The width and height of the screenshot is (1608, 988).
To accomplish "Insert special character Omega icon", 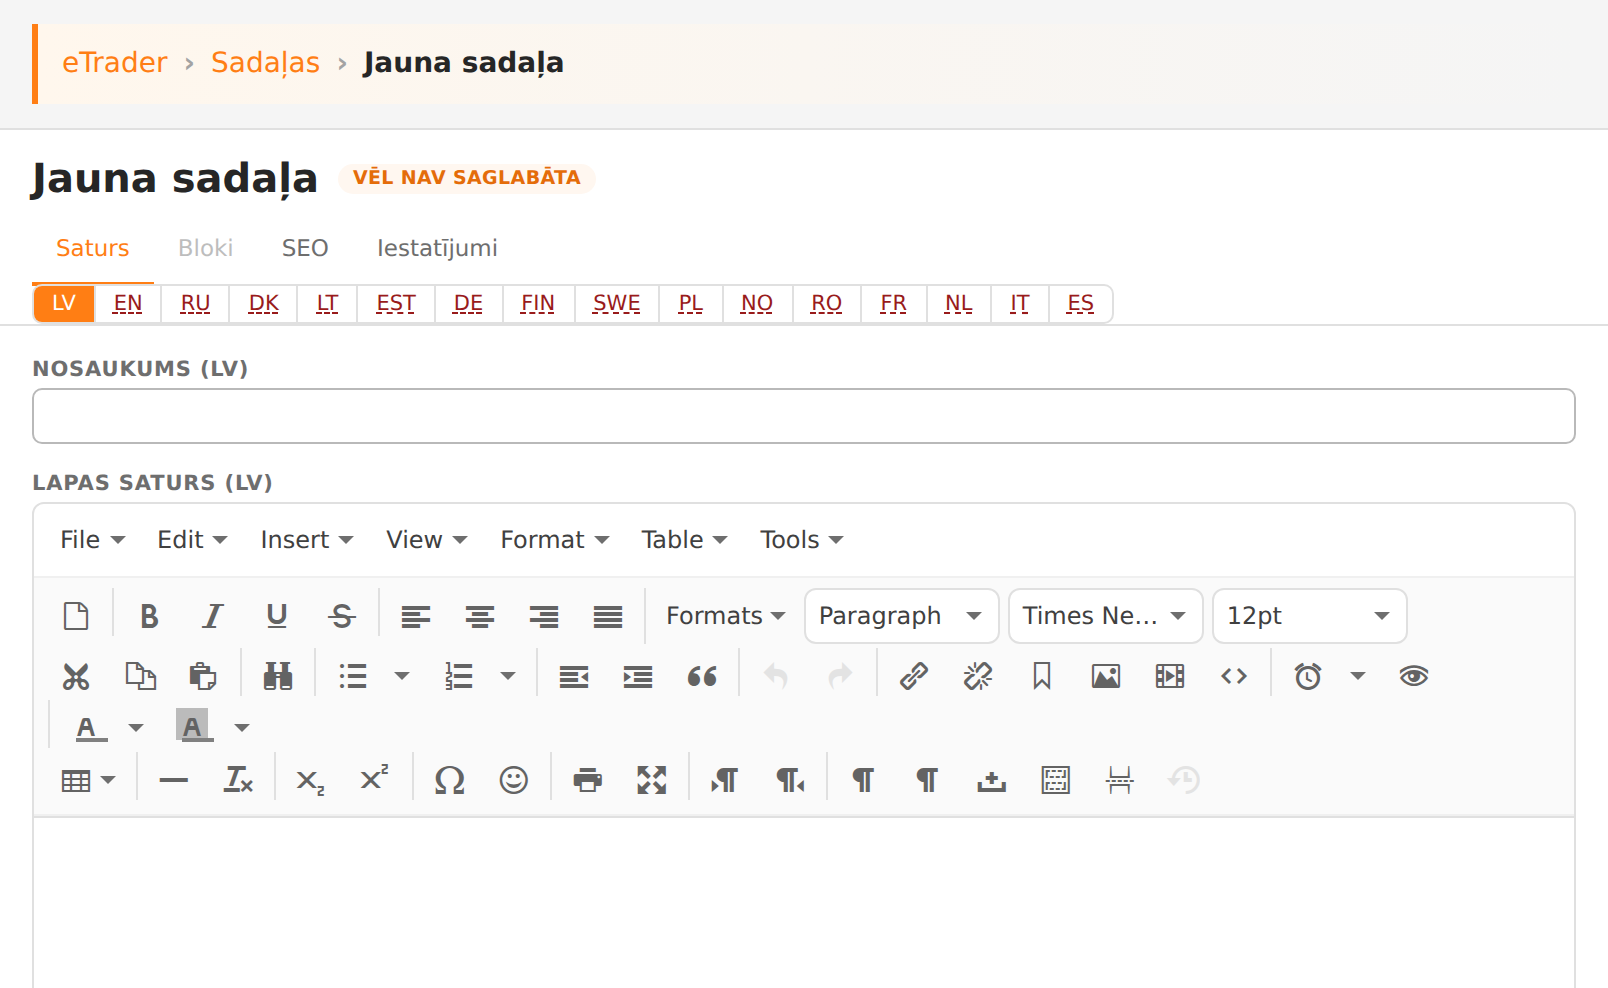I will click(x=450, y=780).
